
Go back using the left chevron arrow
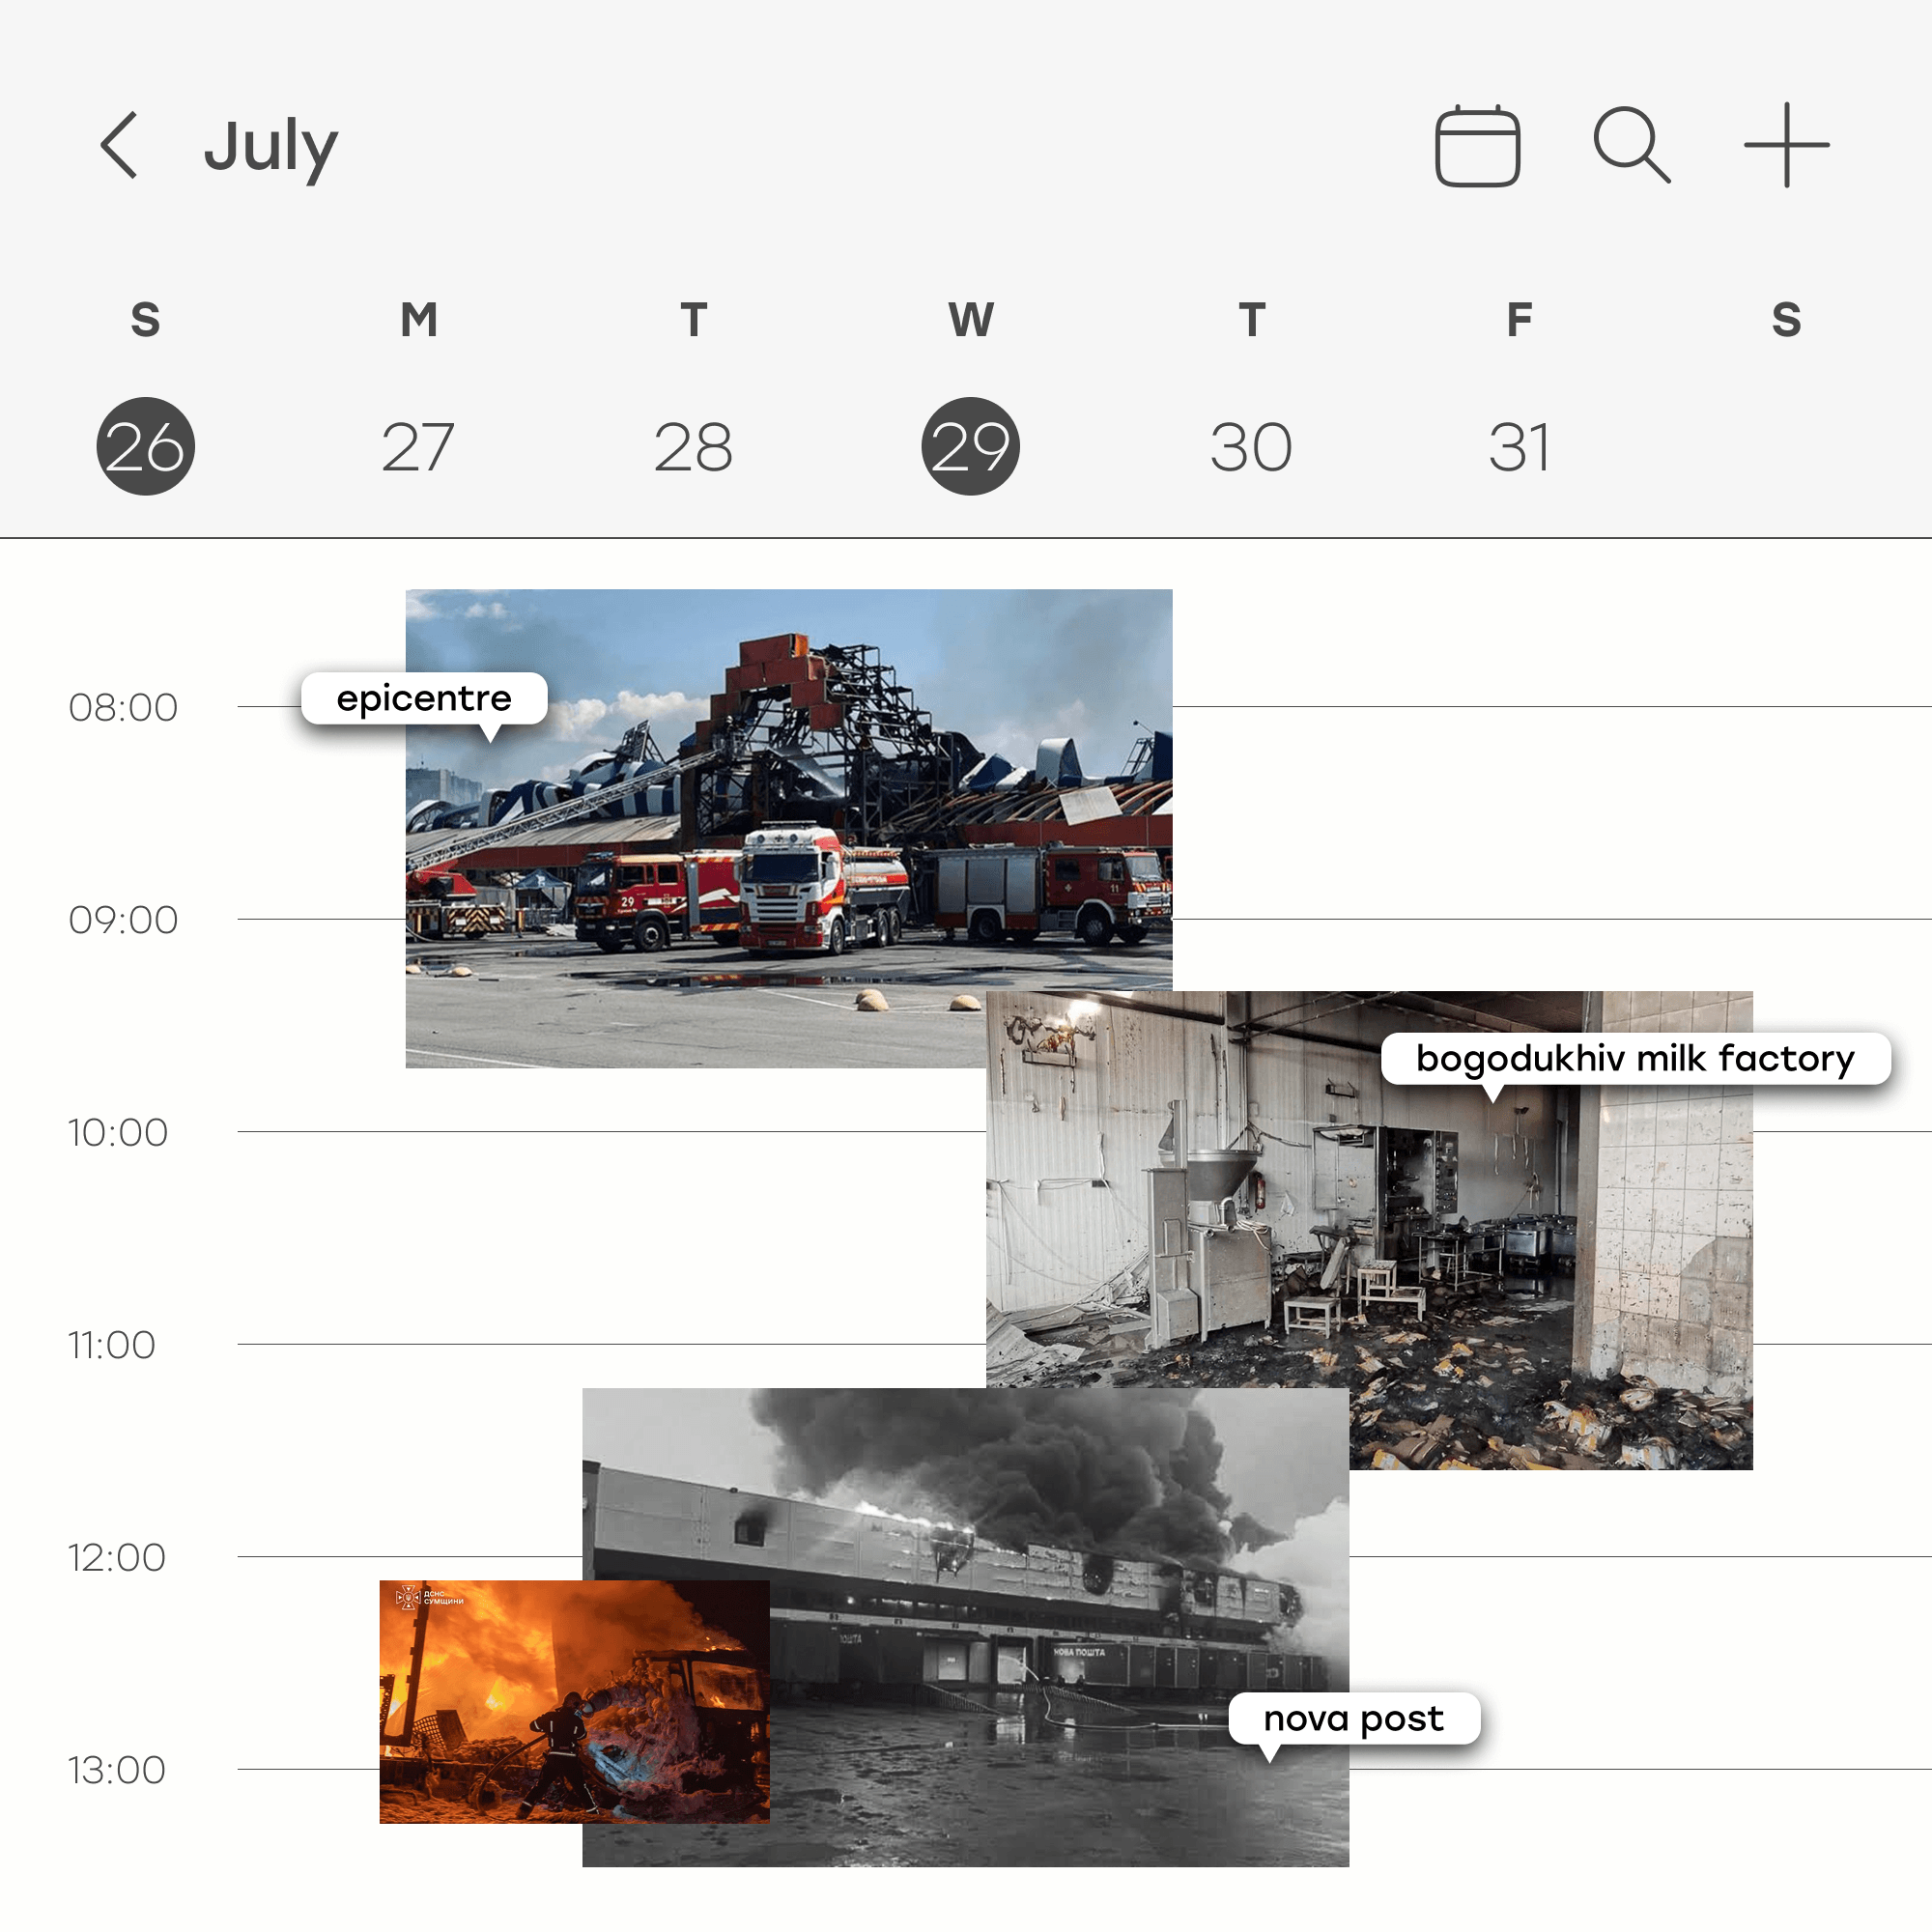(119, 145)
